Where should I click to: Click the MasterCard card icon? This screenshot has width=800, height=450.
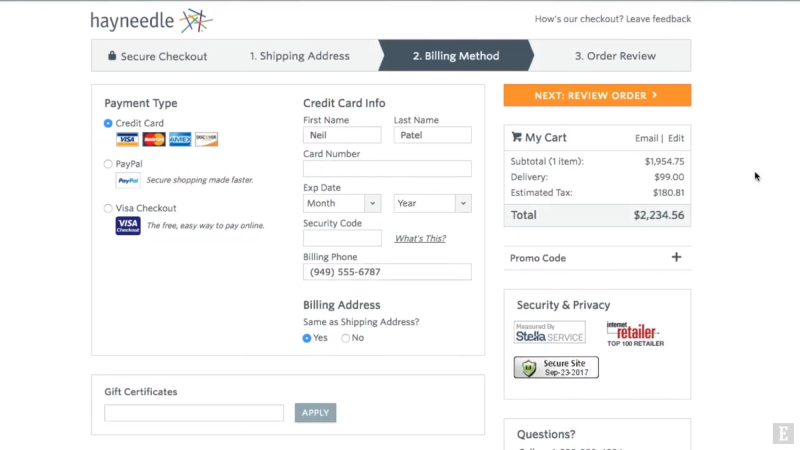tap(153, 140)
